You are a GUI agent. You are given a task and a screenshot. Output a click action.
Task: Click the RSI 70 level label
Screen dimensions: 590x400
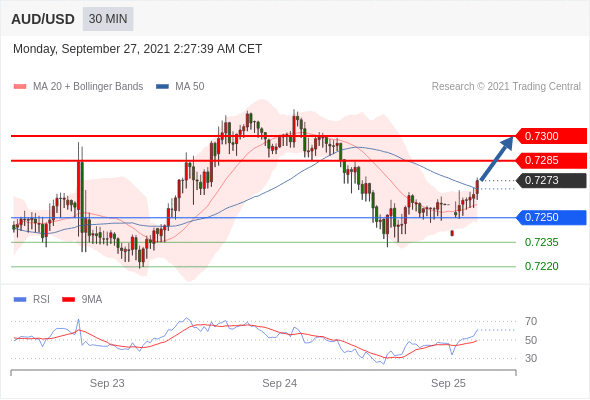coord(531,321)
